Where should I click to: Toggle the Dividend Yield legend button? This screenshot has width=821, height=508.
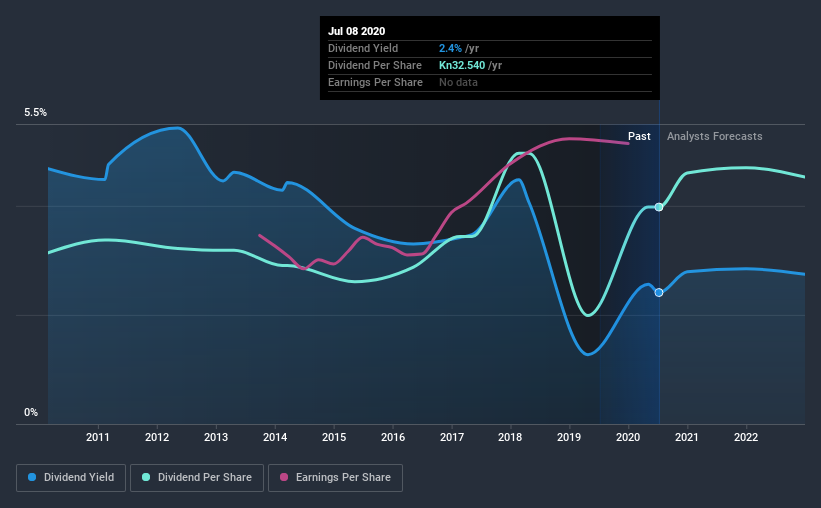(x=71, y=478)
